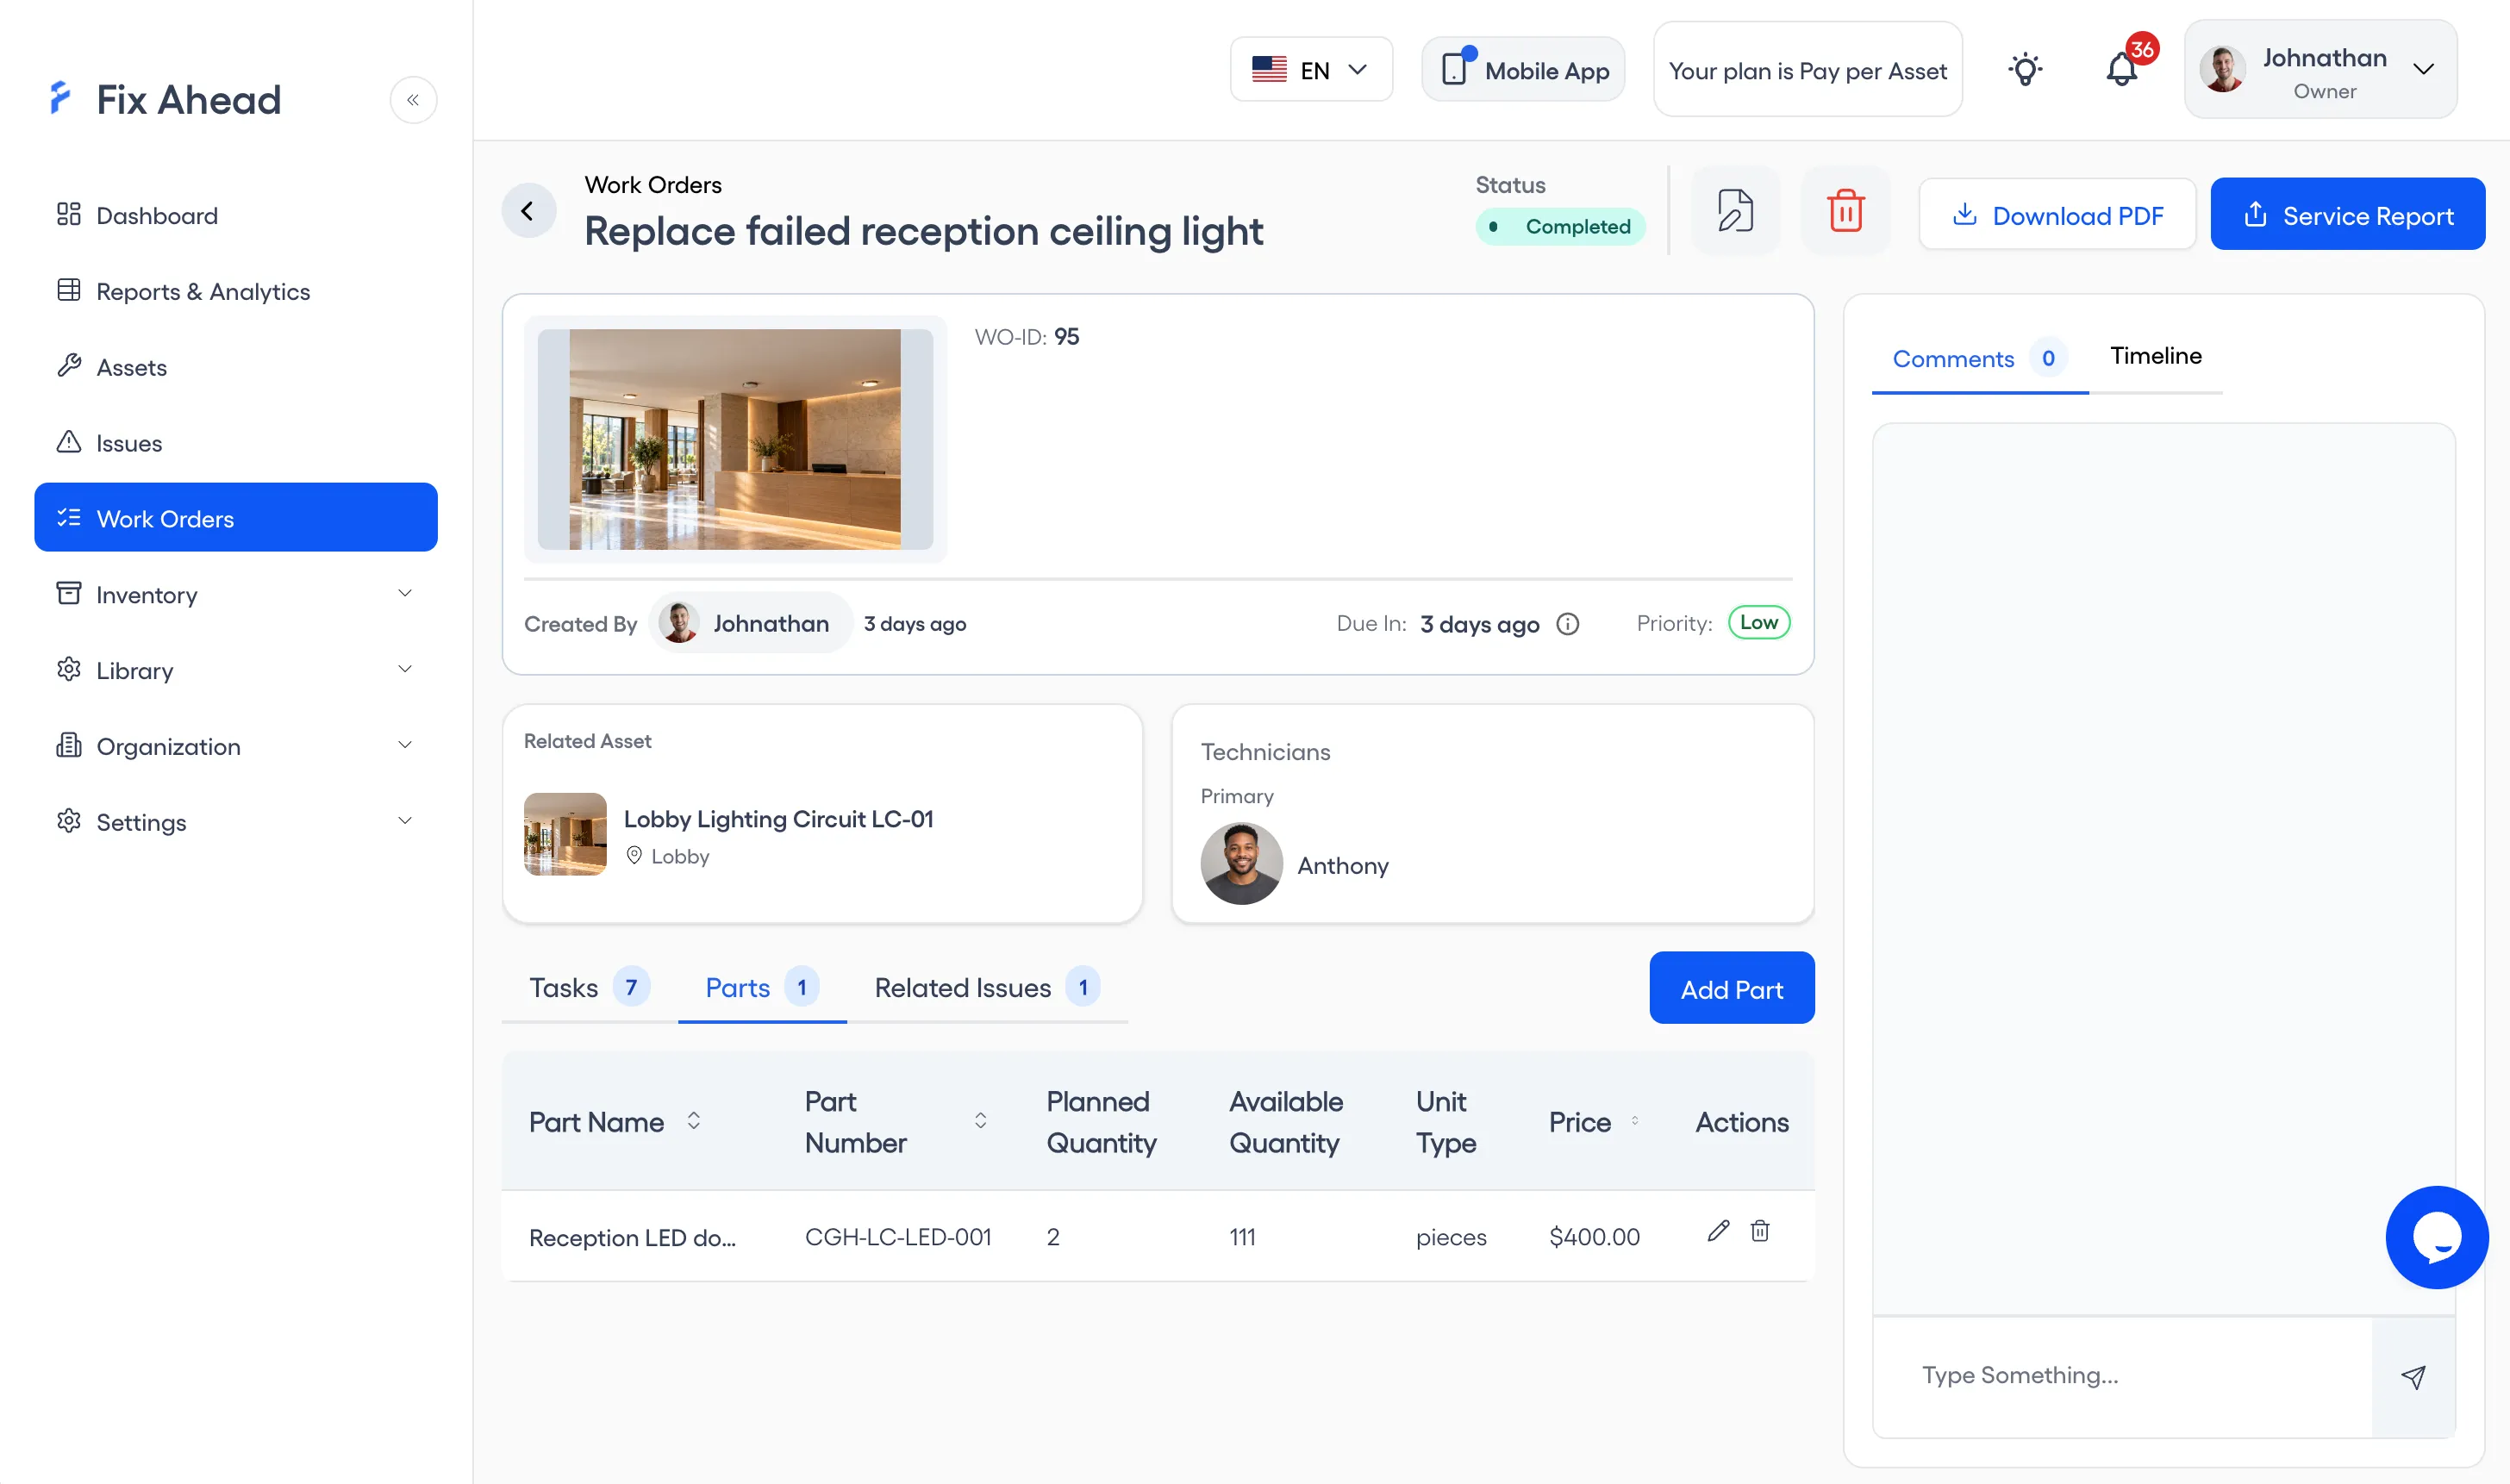Open the reception lobby work order image

click(x=735, y=439)
